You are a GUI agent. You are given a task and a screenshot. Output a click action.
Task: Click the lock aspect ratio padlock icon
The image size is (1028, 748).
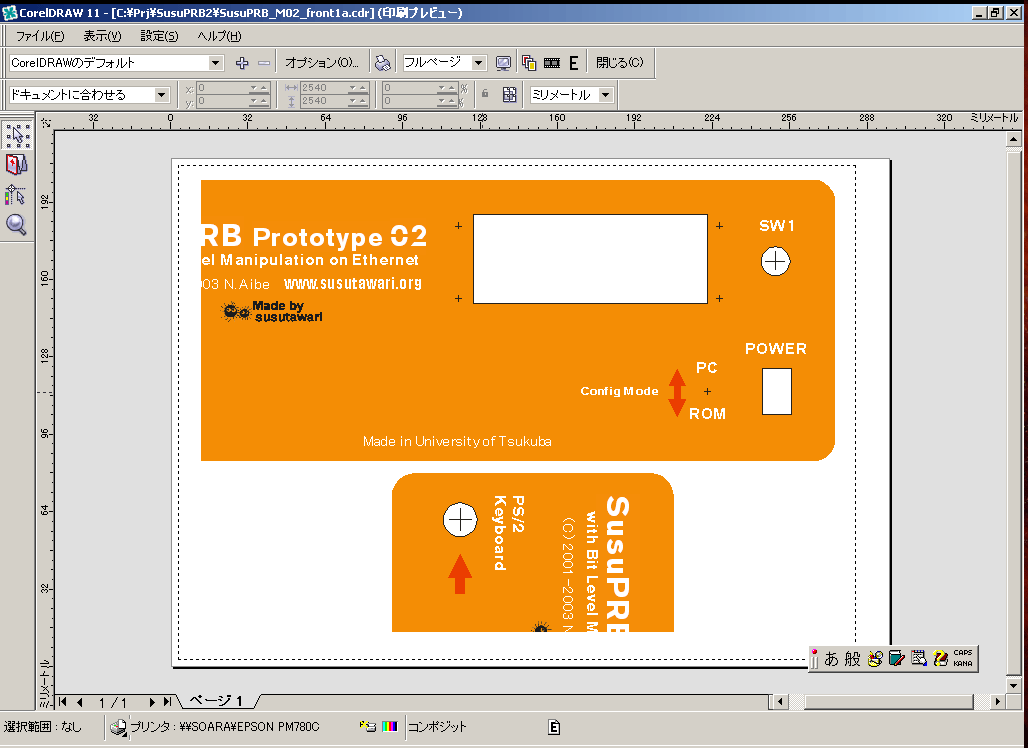(485, 94)
